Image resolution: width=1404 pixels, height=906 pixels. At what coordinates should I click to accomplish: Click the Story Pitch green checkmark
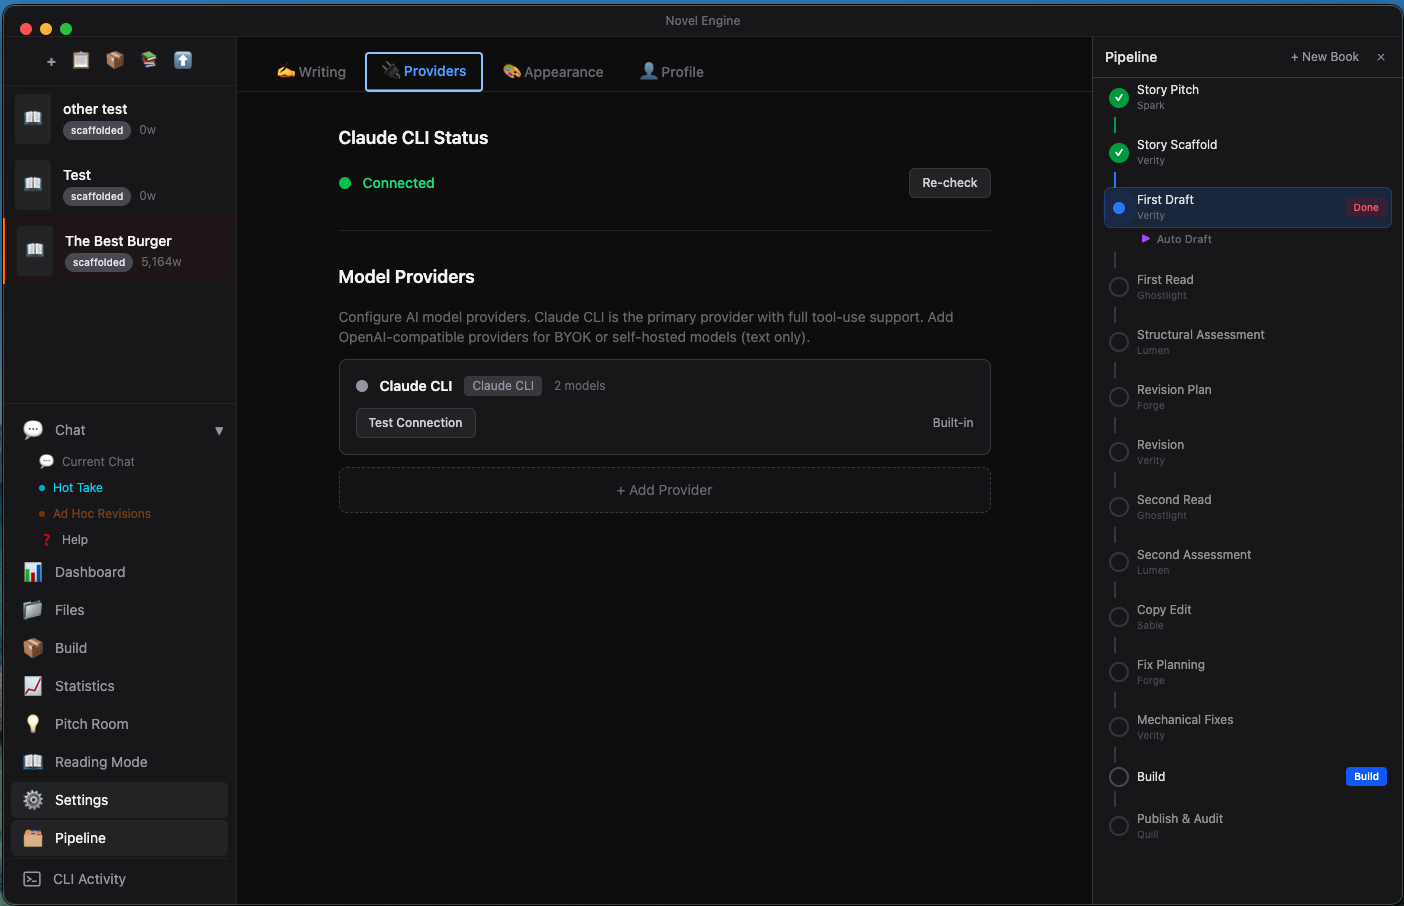(x=1119, y=97)
